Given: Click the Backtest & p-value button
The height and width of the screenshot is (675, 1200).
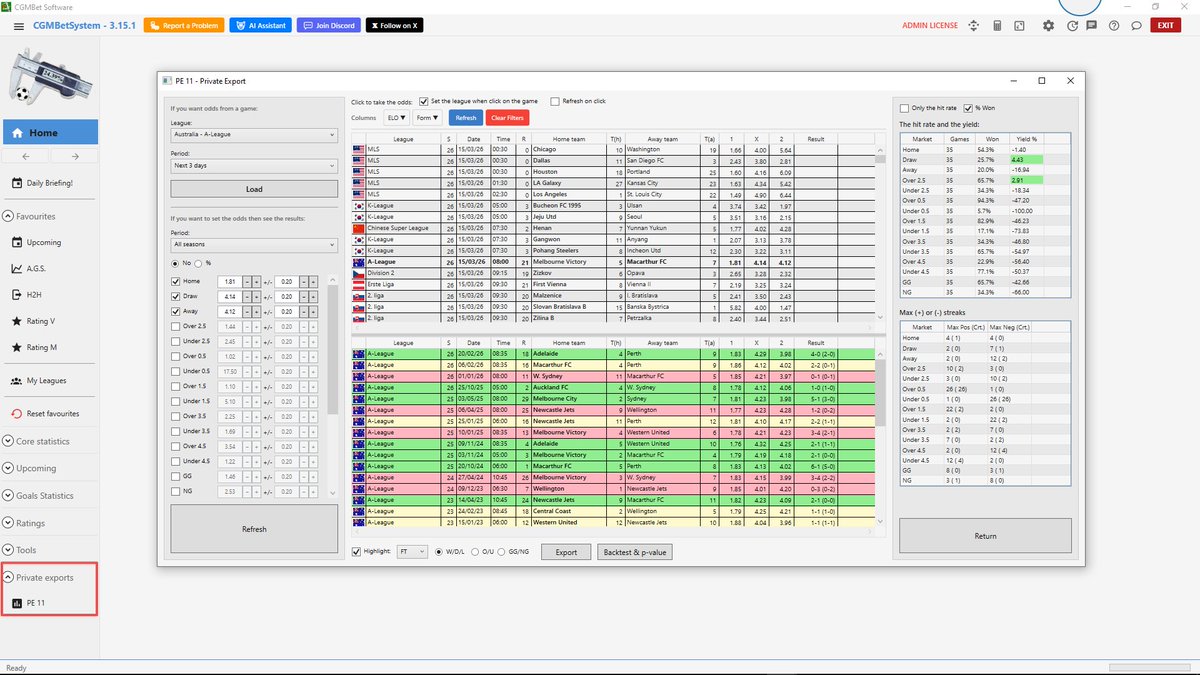Looking at the screenshot, I should (x=634, y=552).
